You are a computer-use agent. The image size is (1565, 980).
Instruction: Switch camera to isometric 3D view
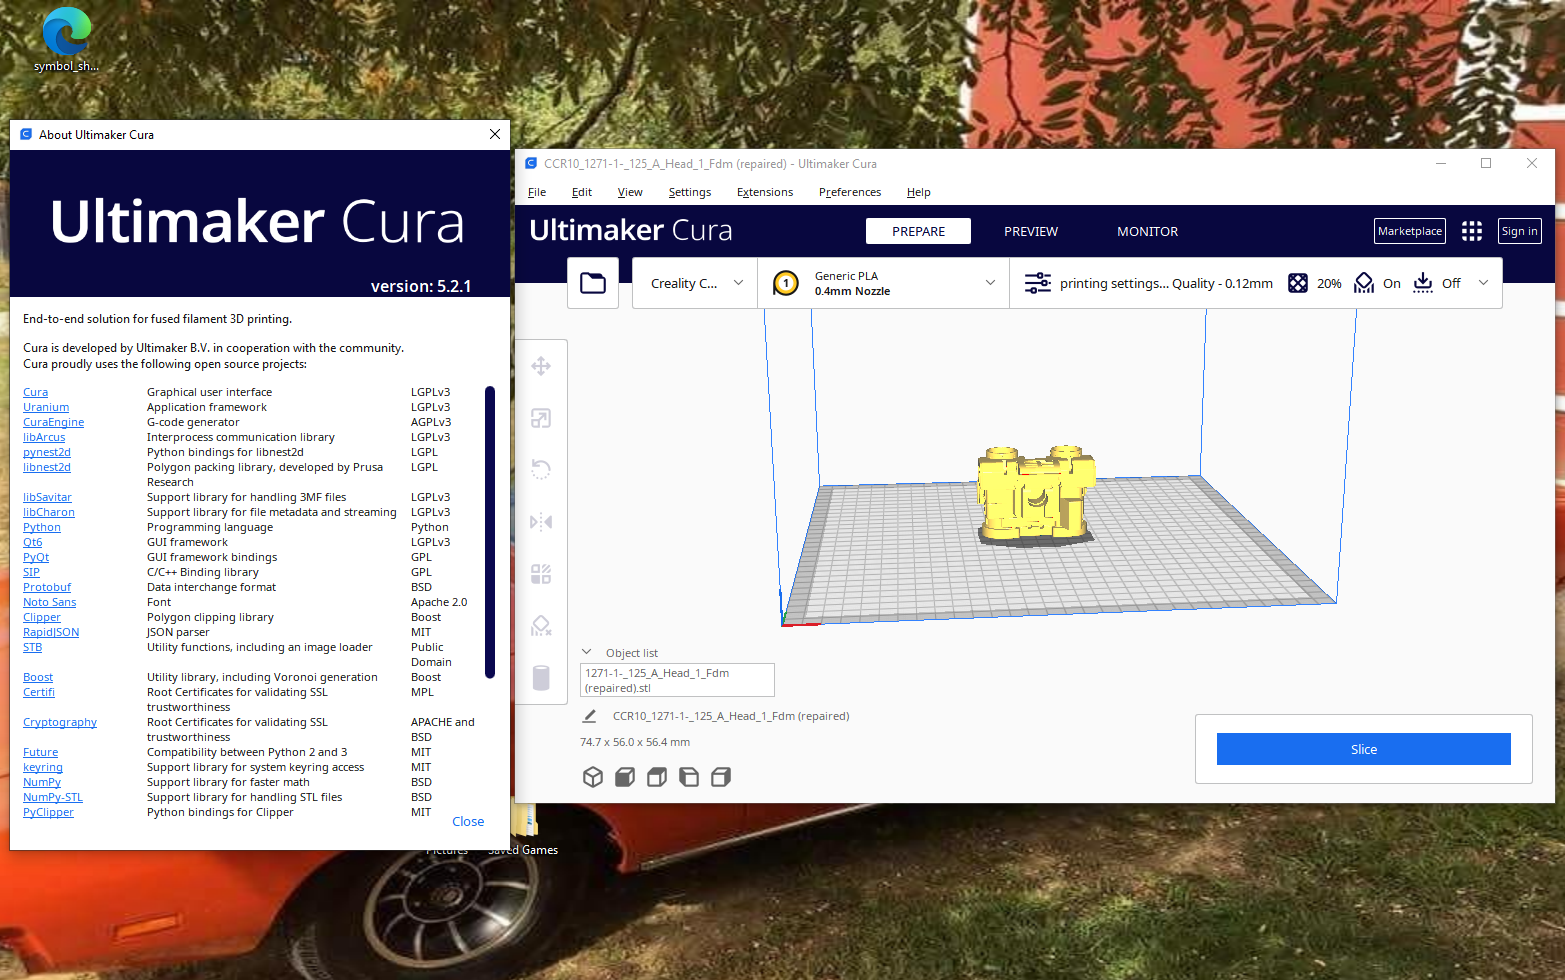pos(593,776)
